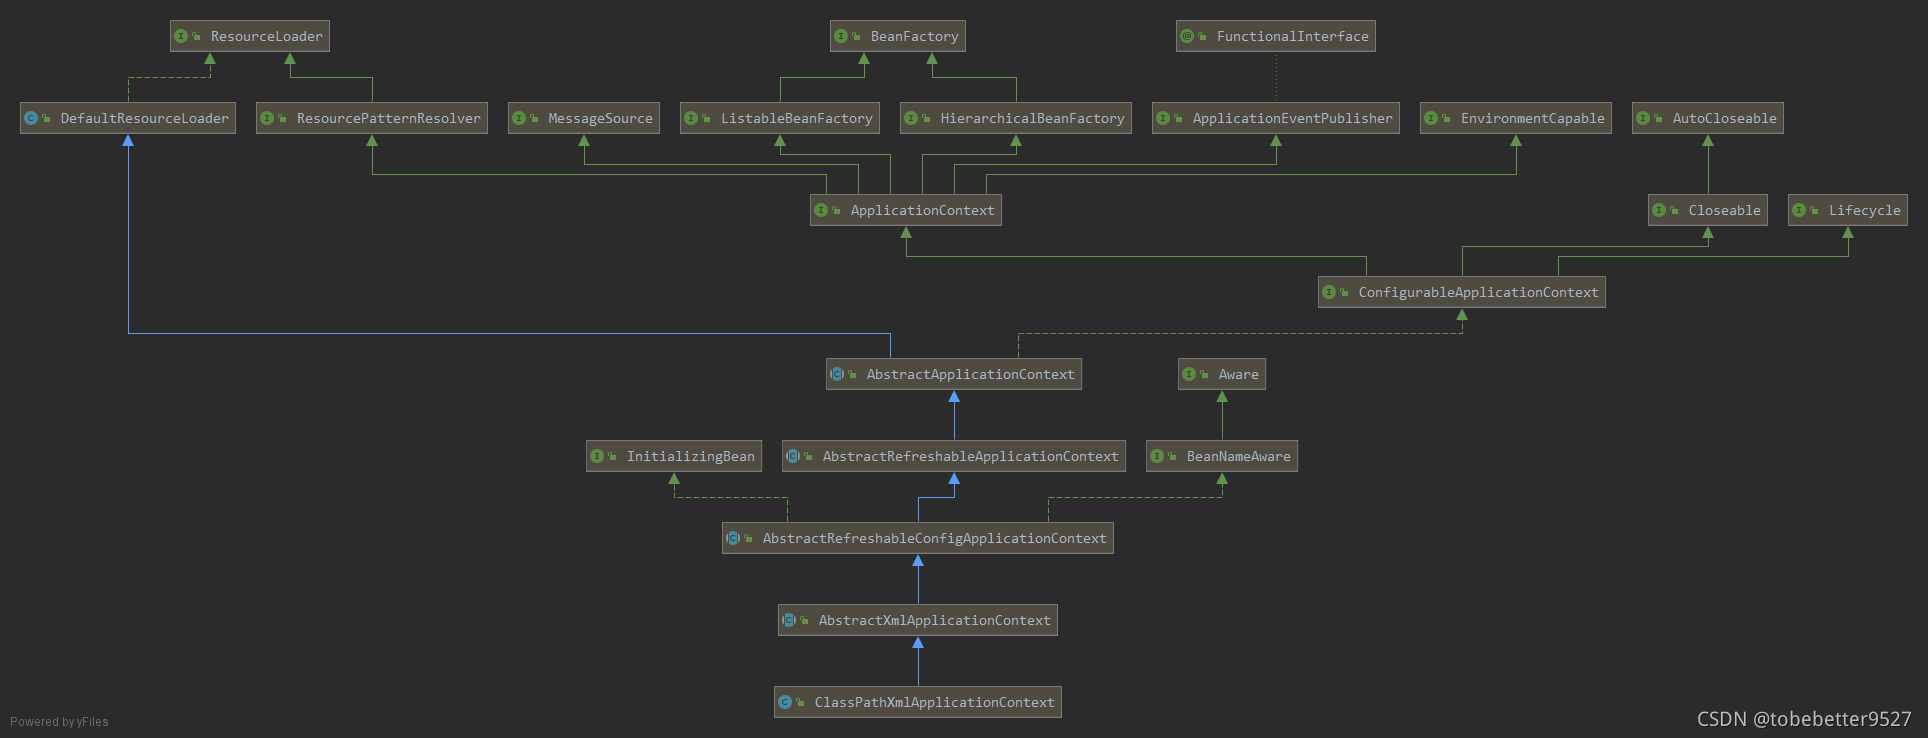
Task: Select the Closeable label
Action: (1724, 210)
